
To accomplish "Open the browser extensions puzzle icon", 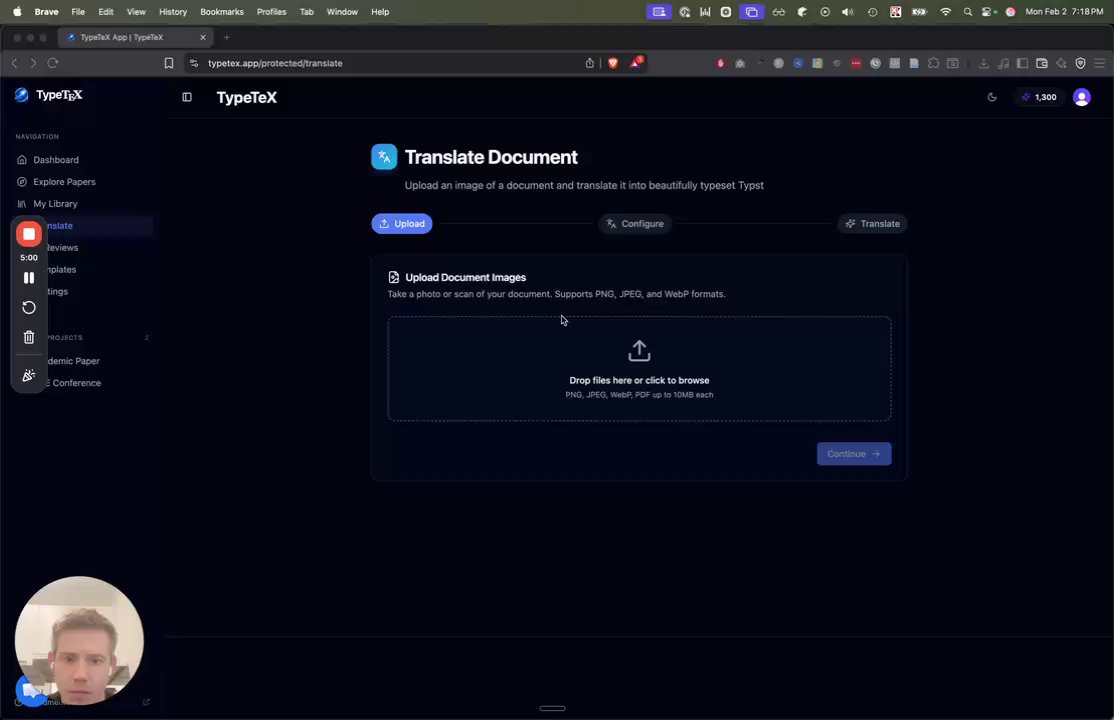I will [934, 63].
